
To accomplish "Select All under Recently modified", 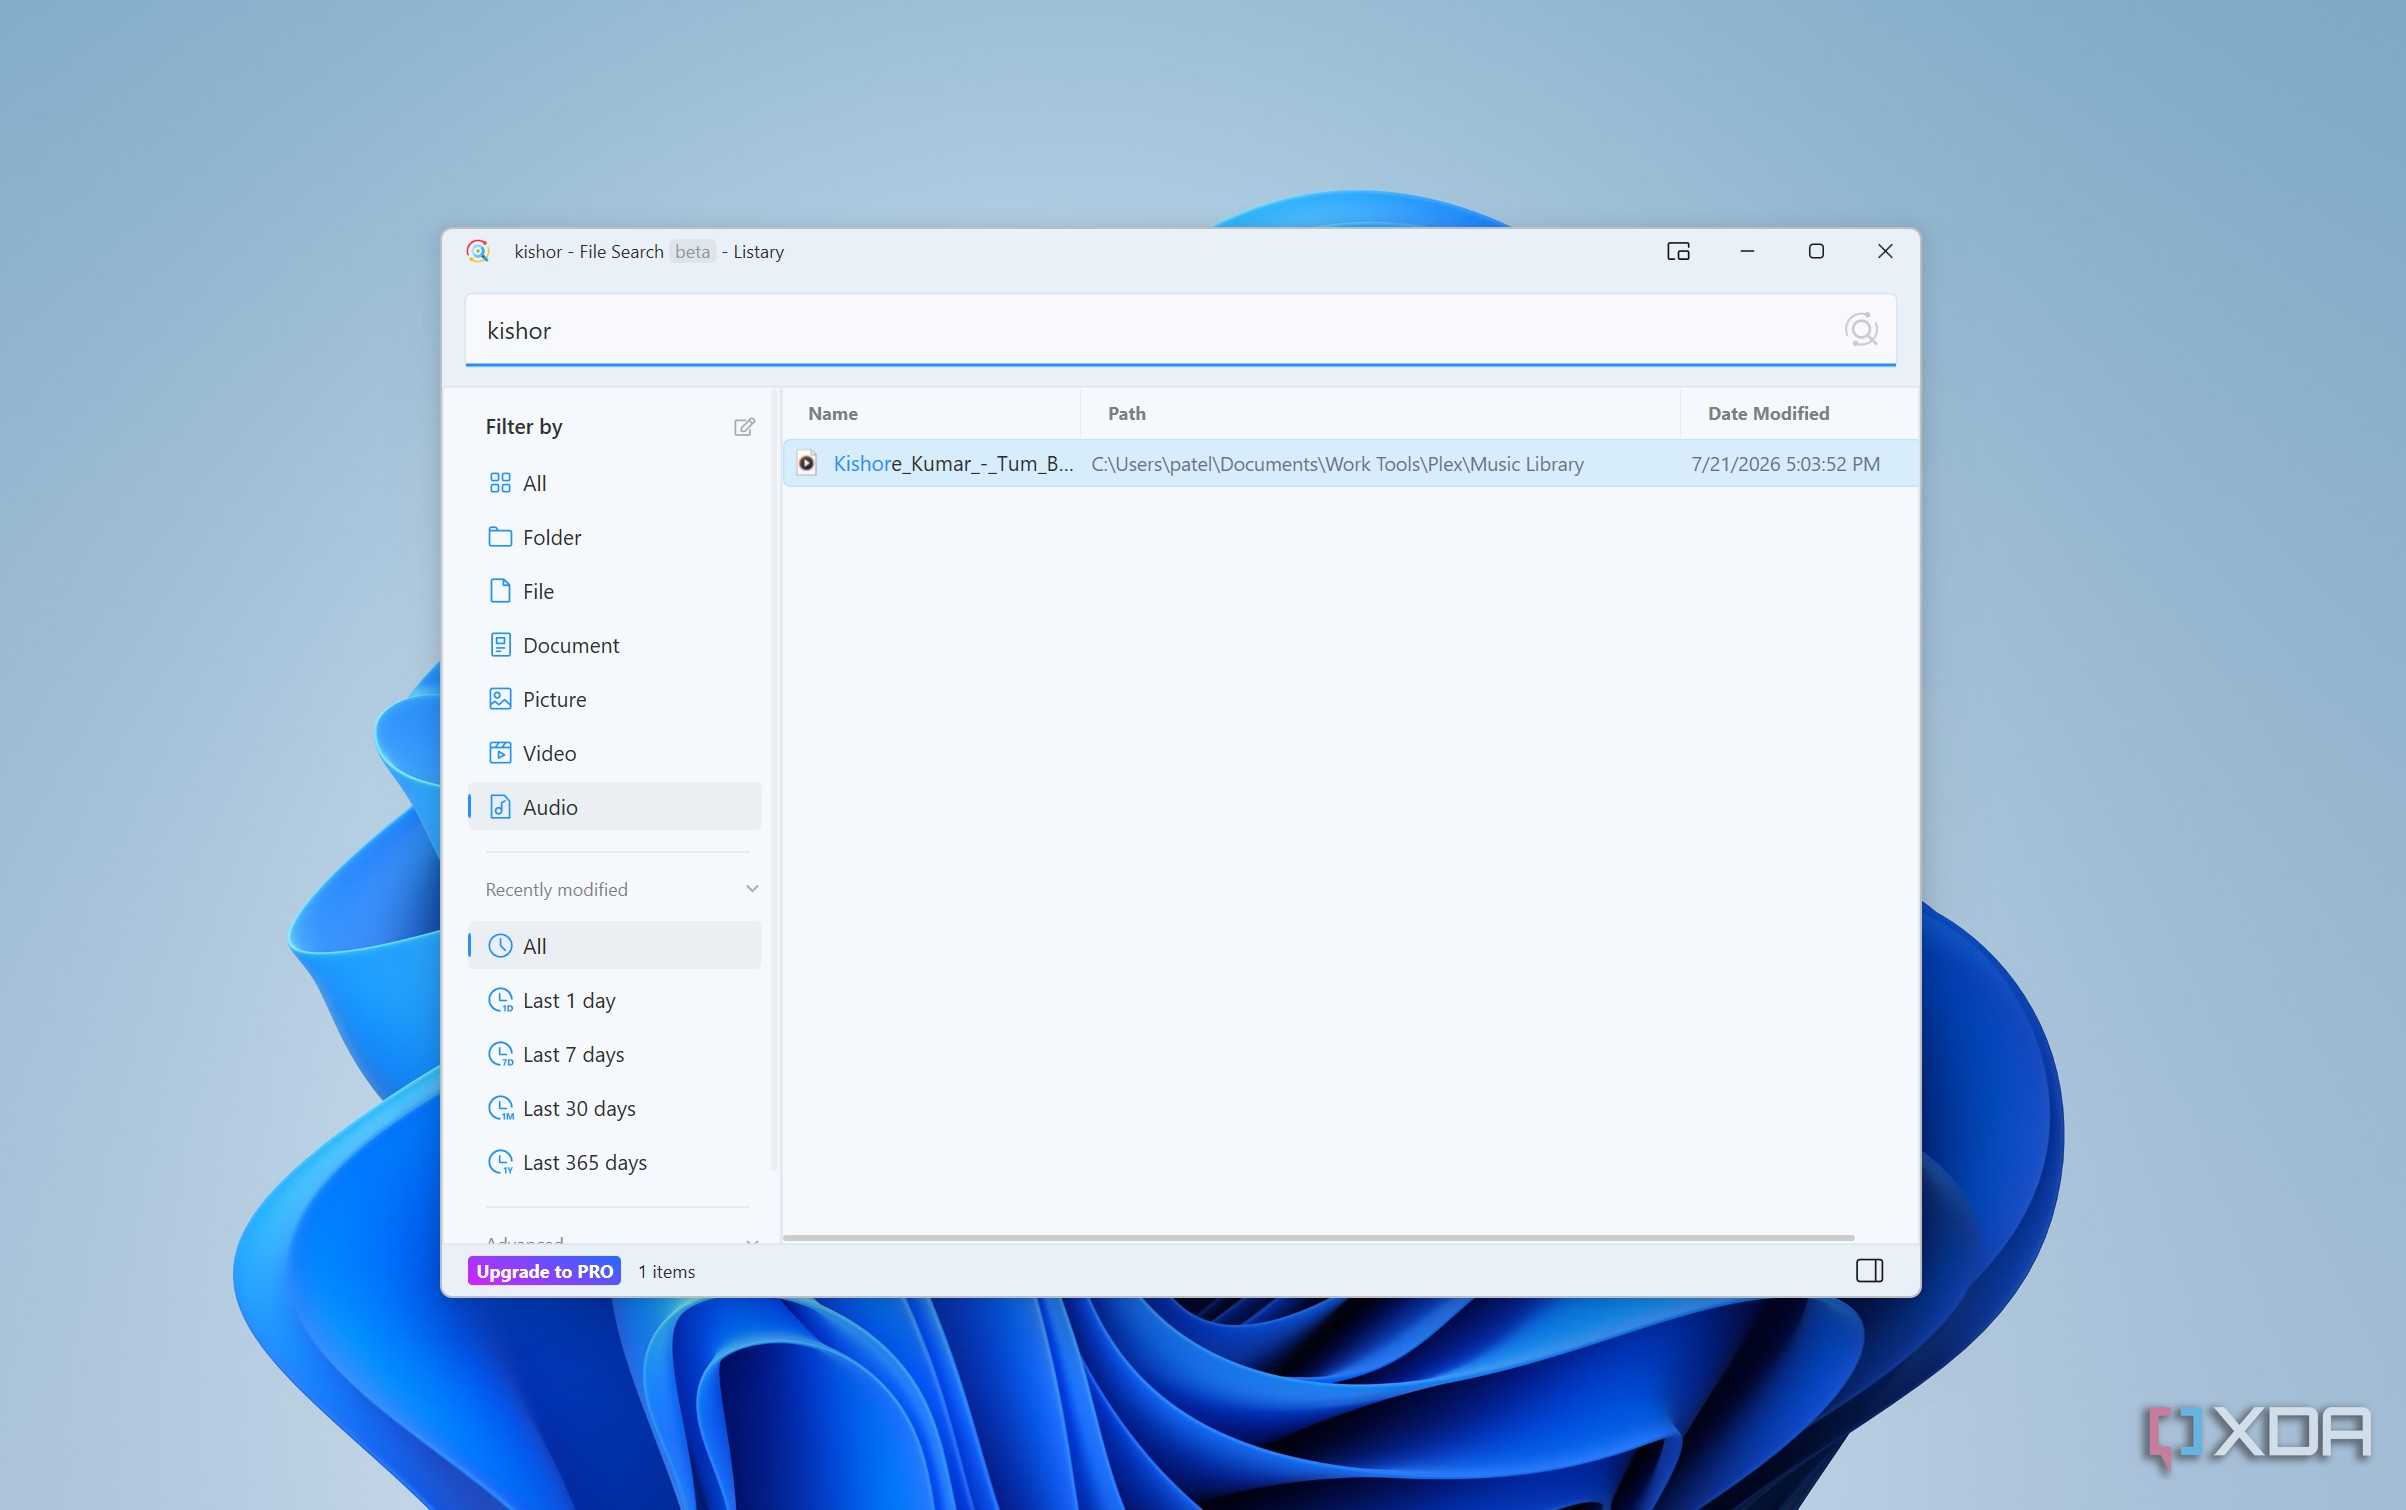I will 614,946.
